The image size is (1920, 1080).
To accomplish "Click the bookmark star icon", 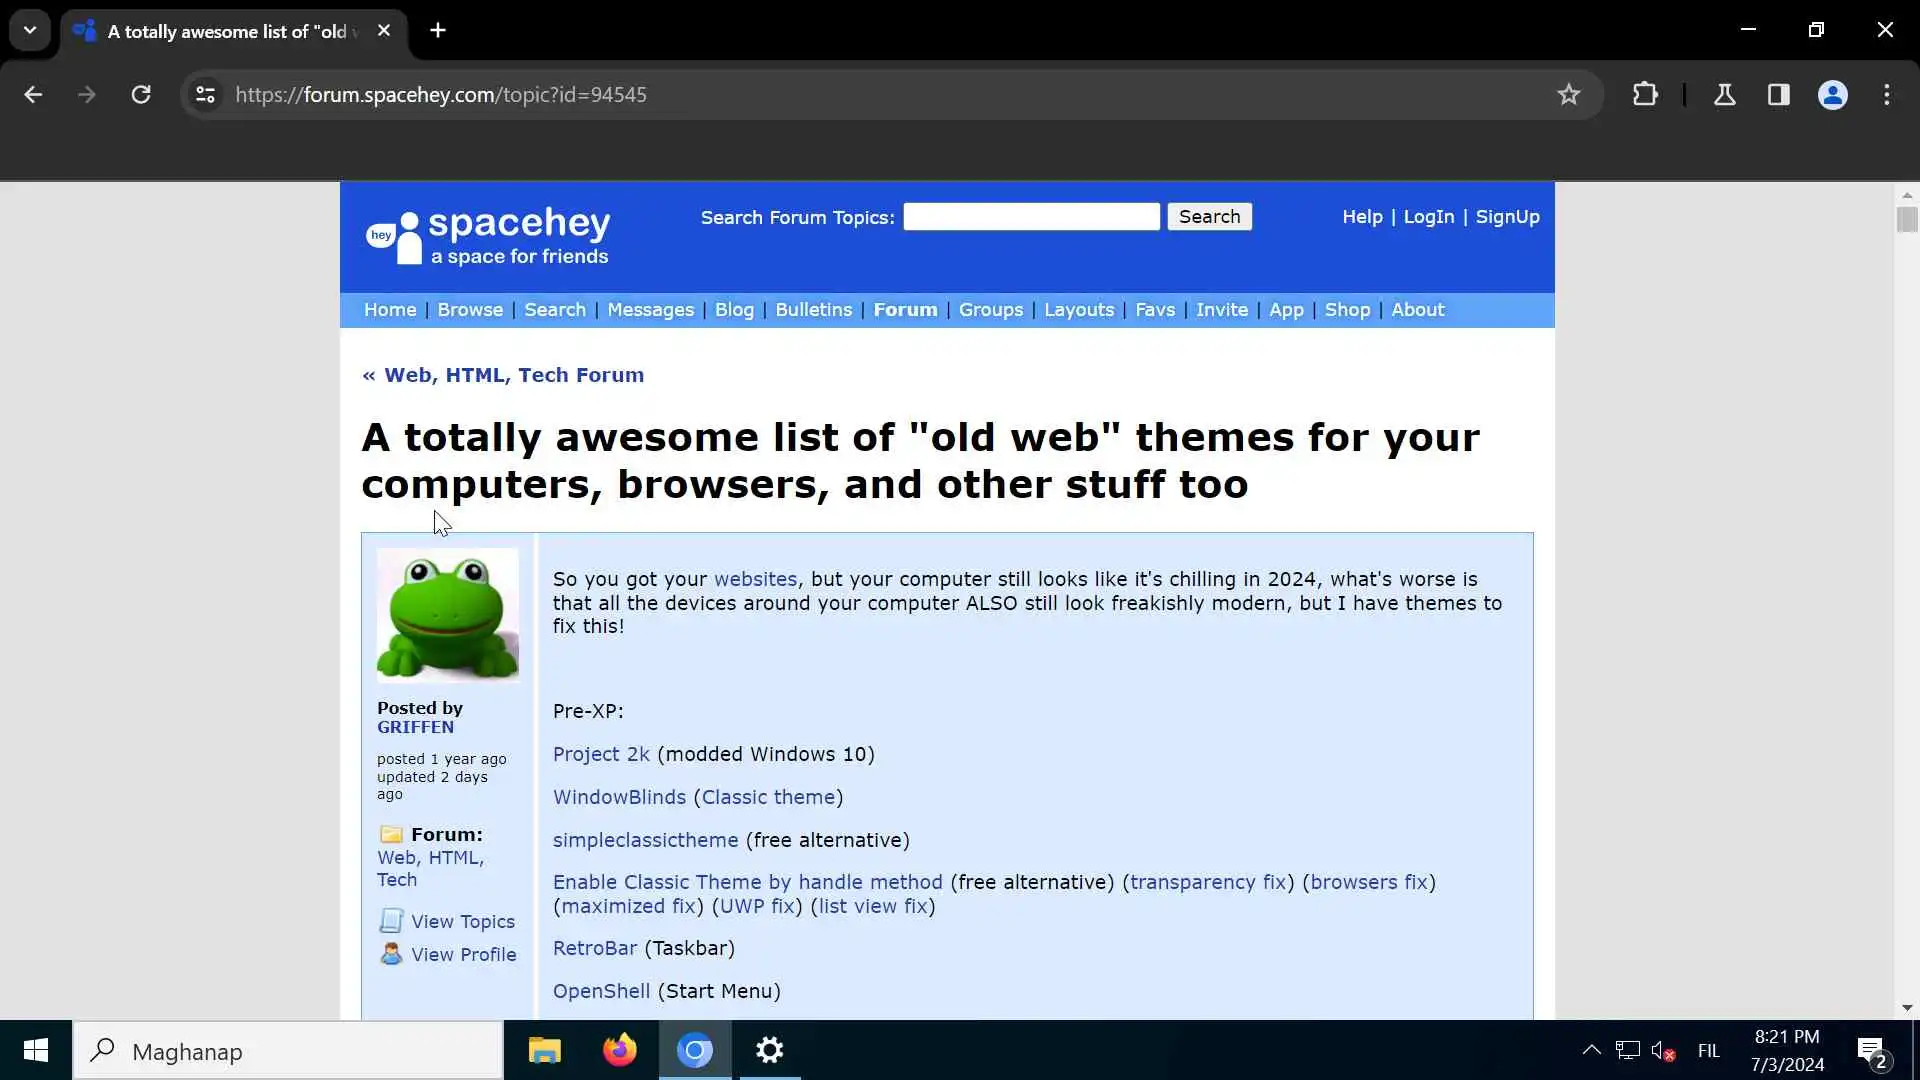I will pyautogui.click(x=1568, y=94).
